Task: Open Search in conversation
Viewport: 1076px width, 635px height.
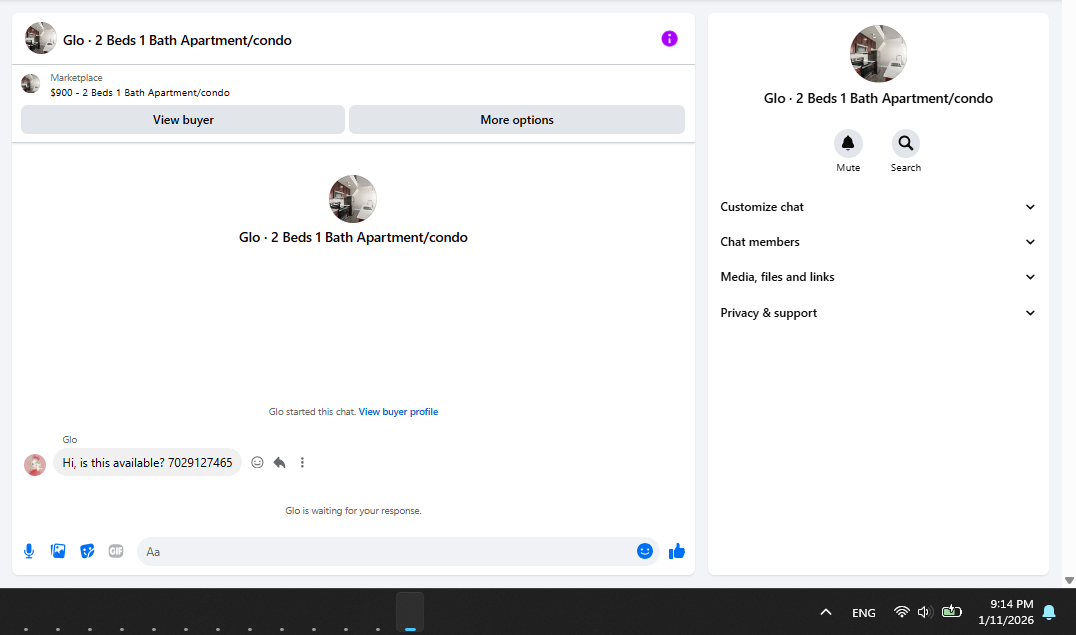Action: coord(906,143)
